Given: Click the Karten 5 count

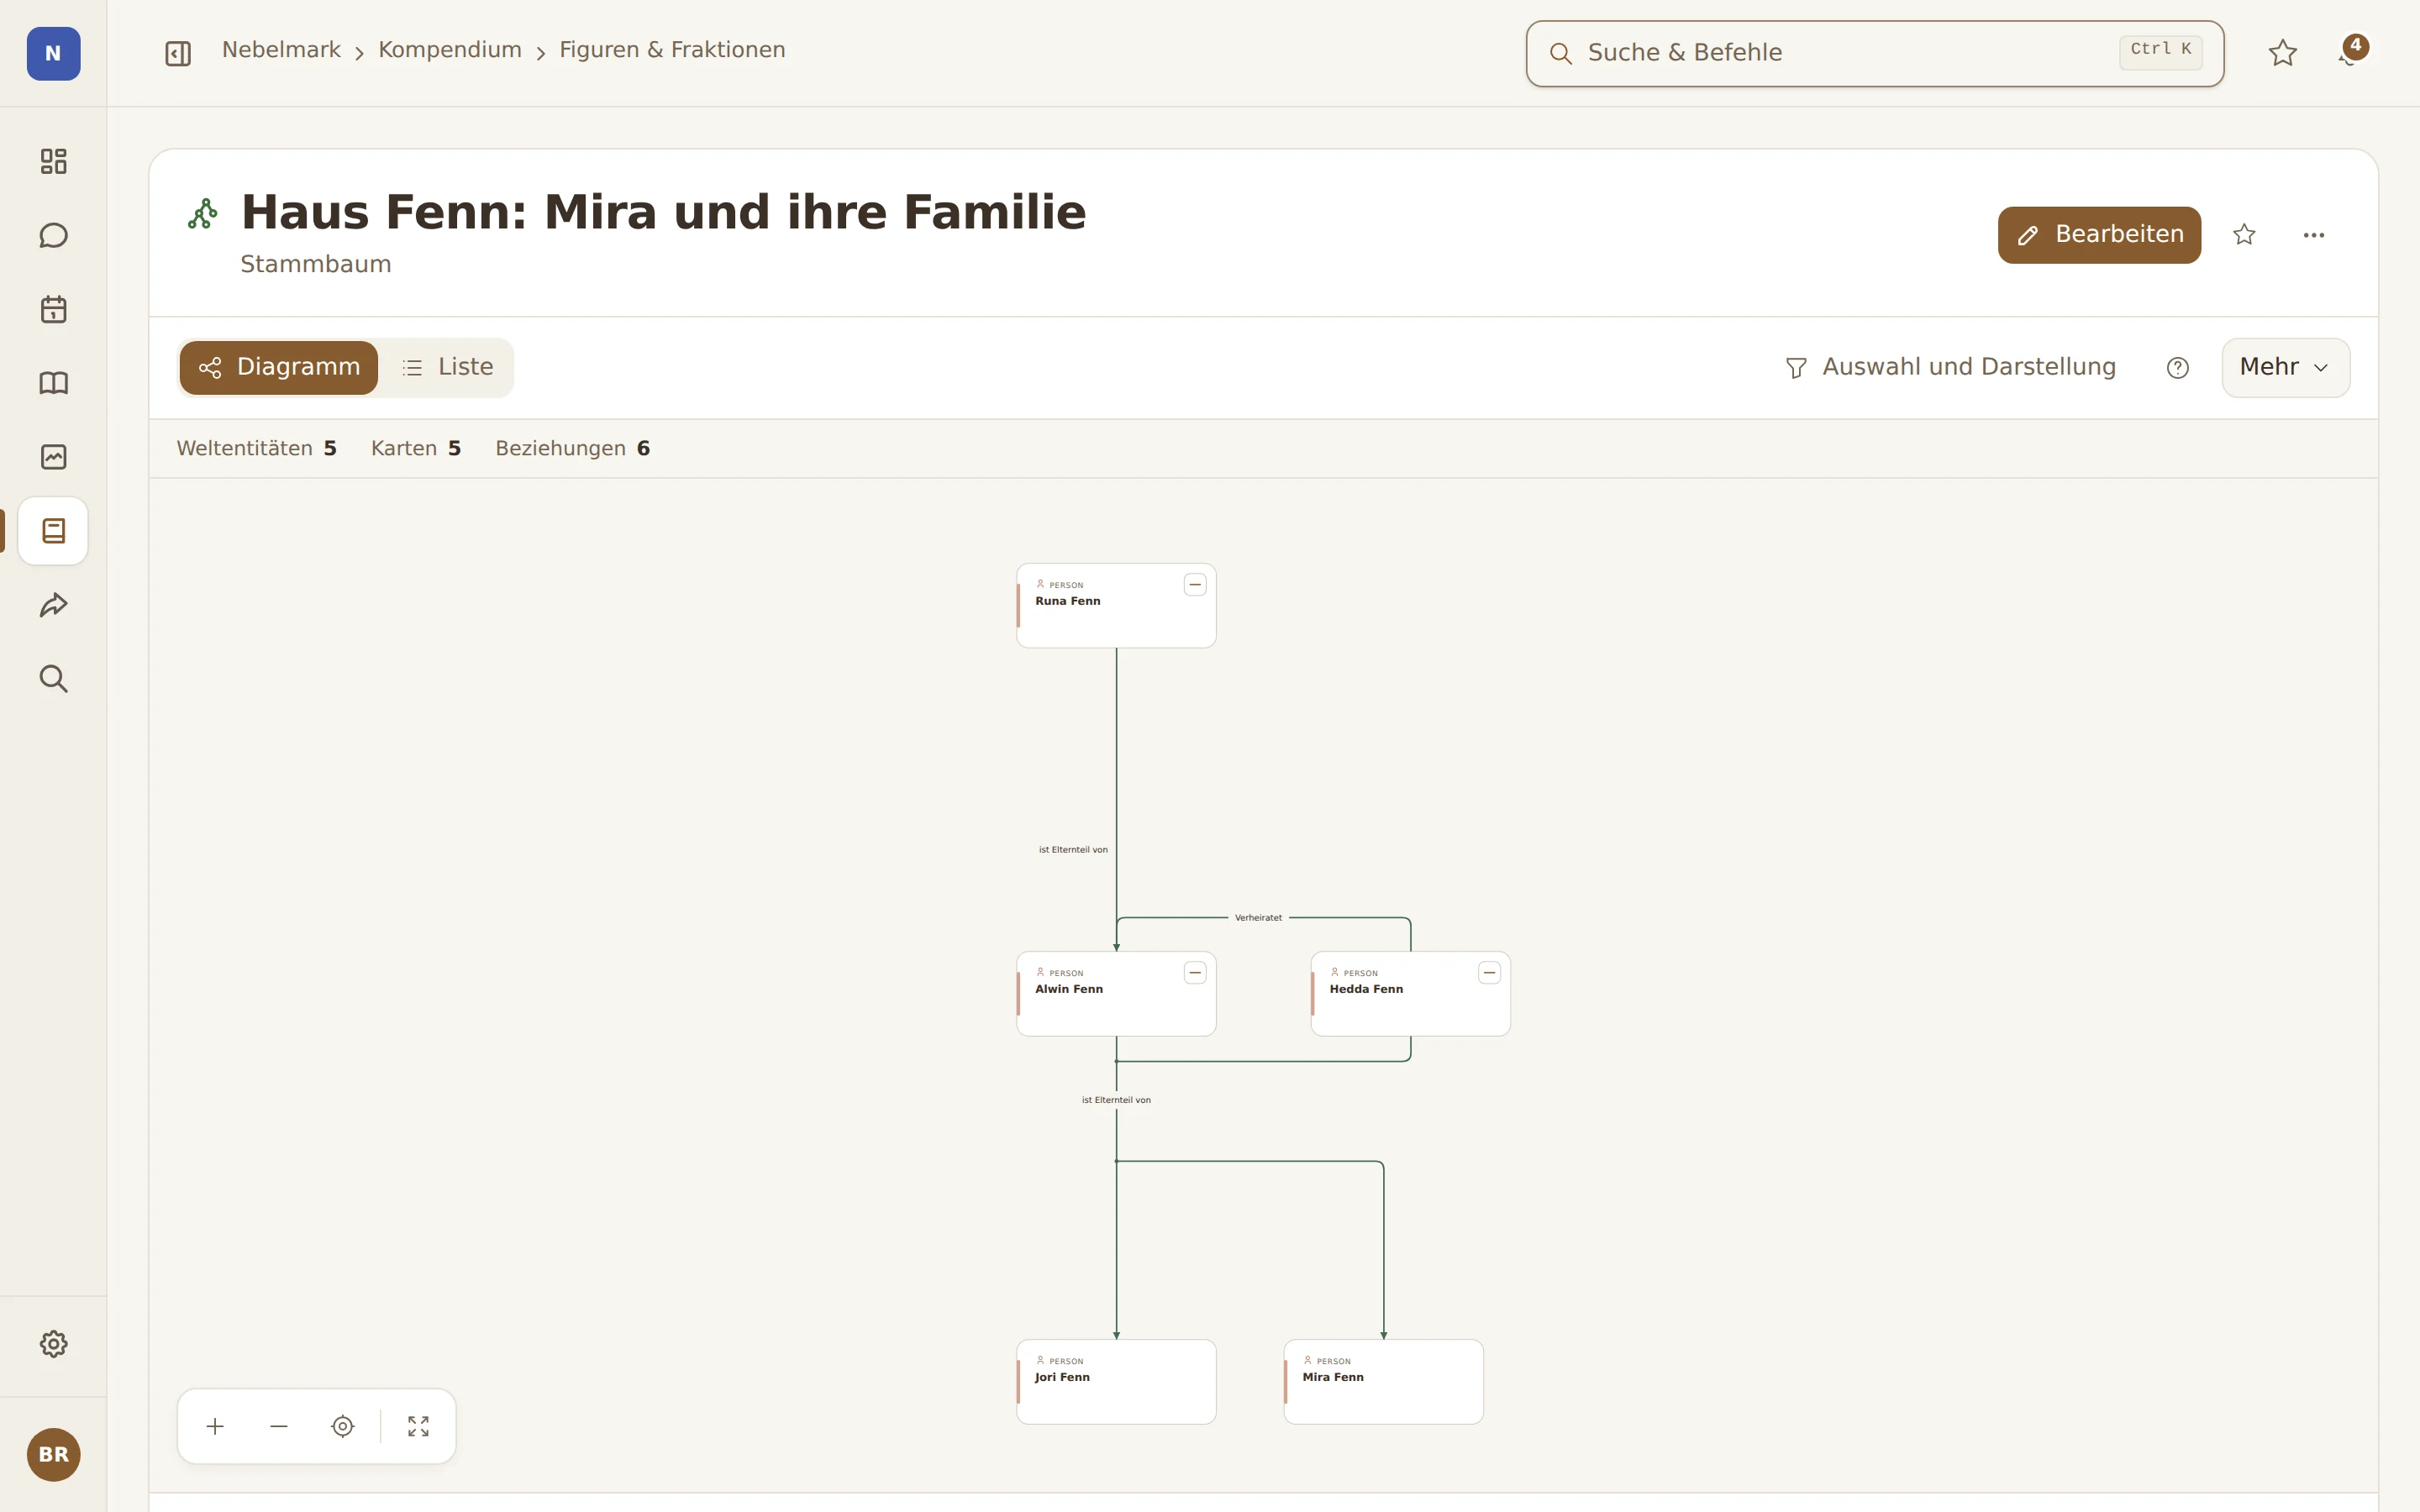Looking at the screenshot, I should 416,449.
